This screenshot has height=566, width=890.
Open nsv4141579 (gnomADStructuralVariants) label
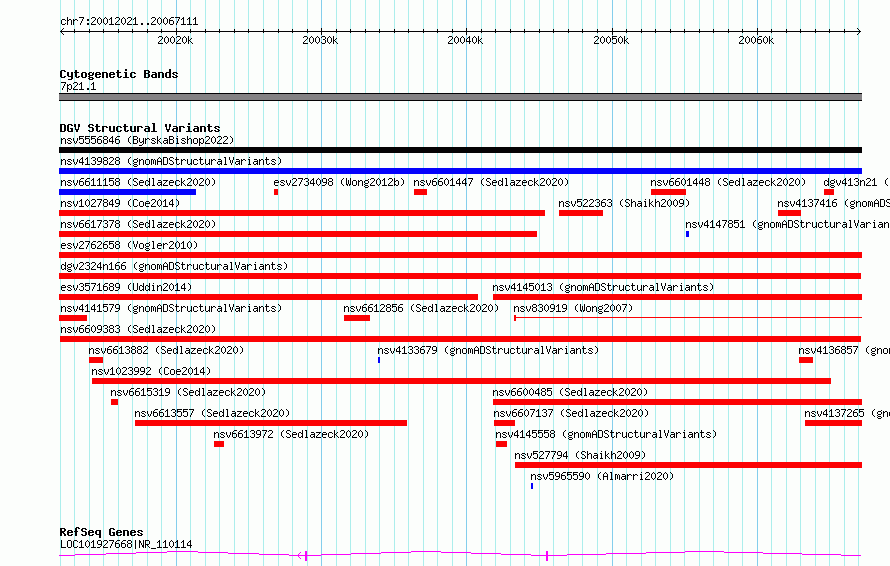pos(171,308)
